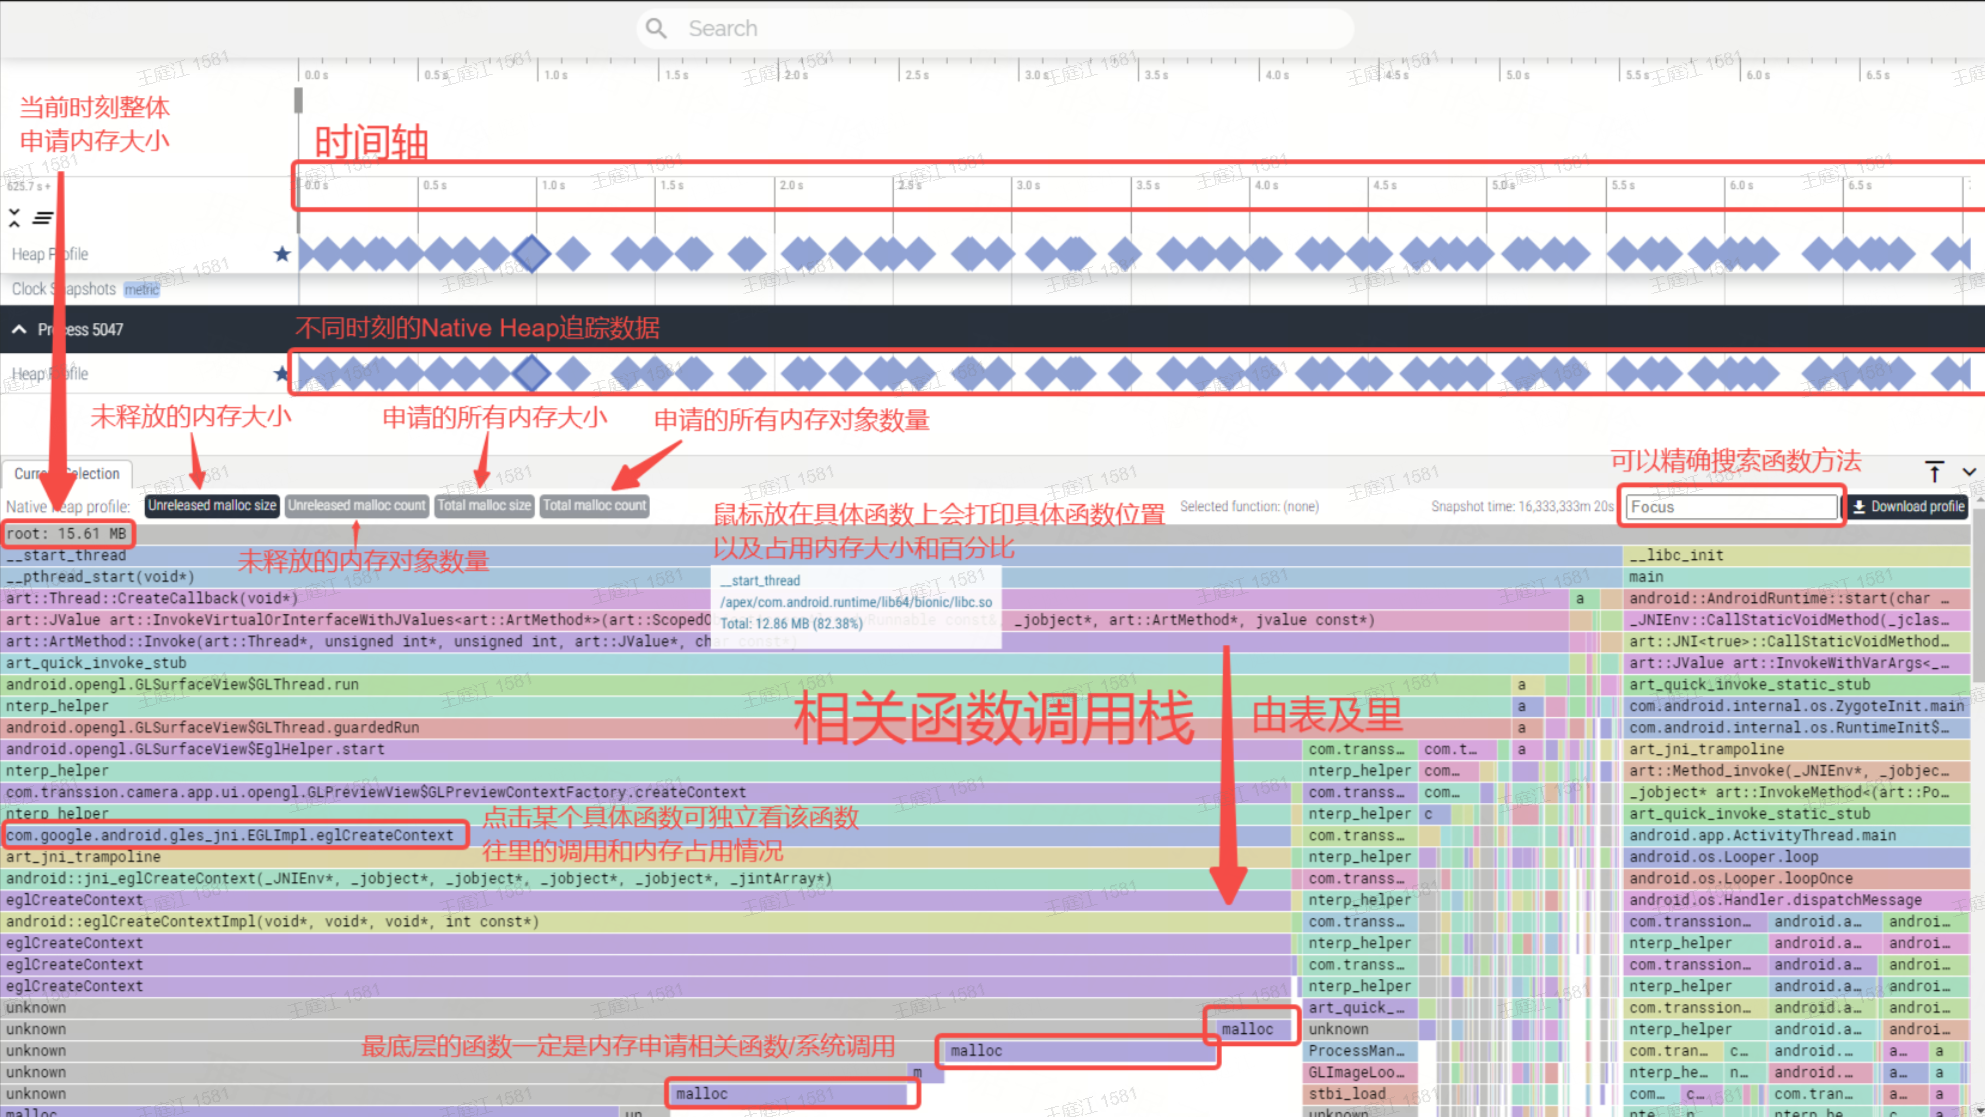Select the ProcessMan… flamegraph block
The width and height of the screenshot is (1985, 1117).
(x=1361, y=1051)
